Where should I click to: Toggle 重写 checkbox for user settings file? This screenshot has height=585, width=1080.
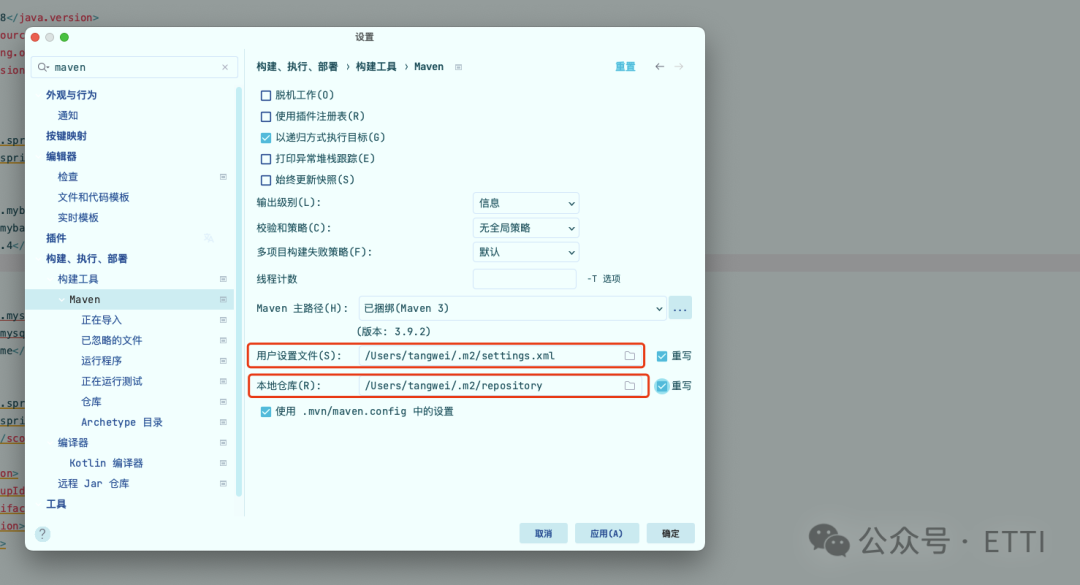(662, 356)
